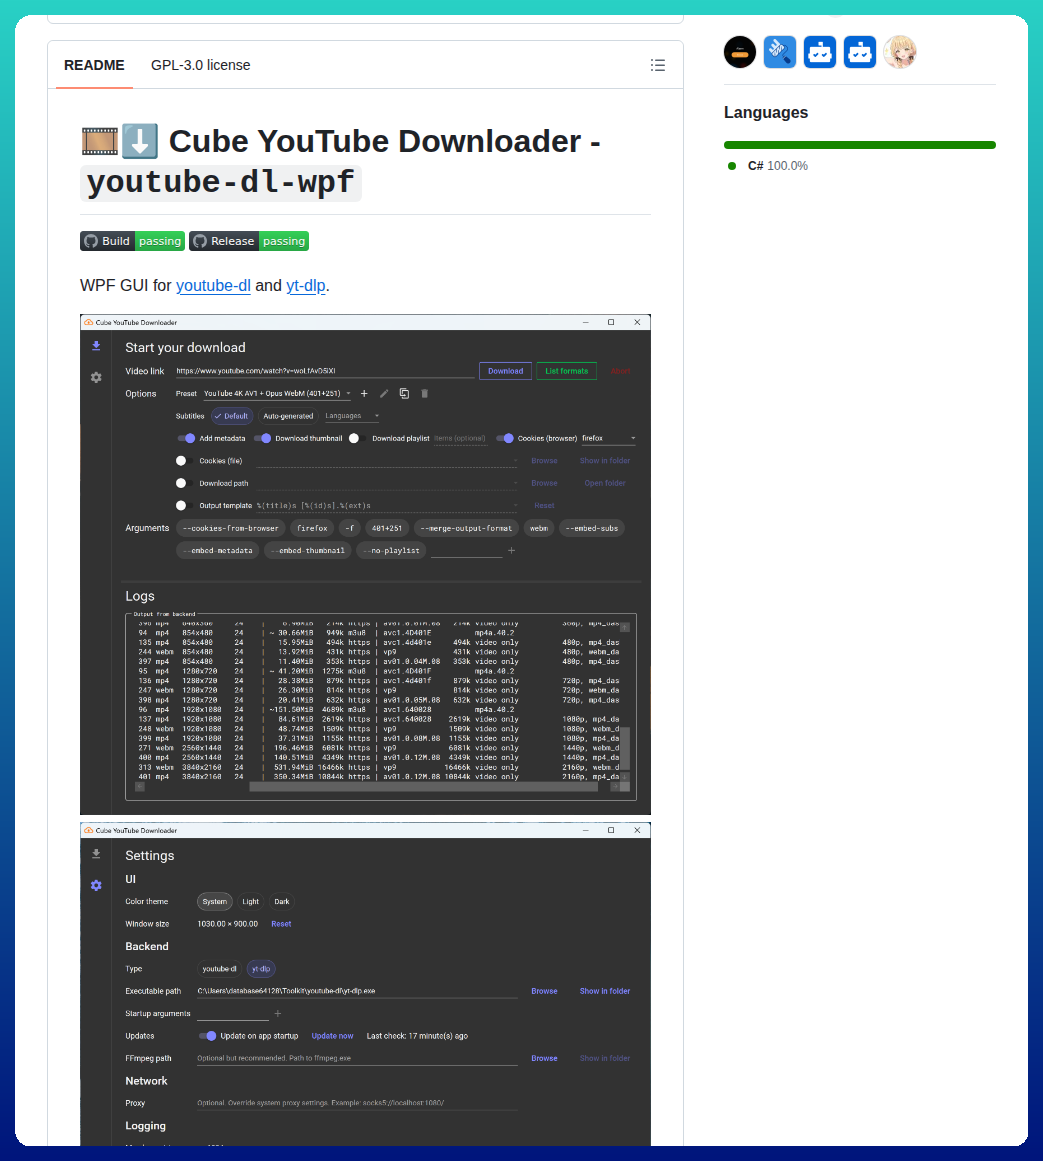1043x1161 pixels.
Task: Maximize the Settings app window
Action: click(611, 830)
